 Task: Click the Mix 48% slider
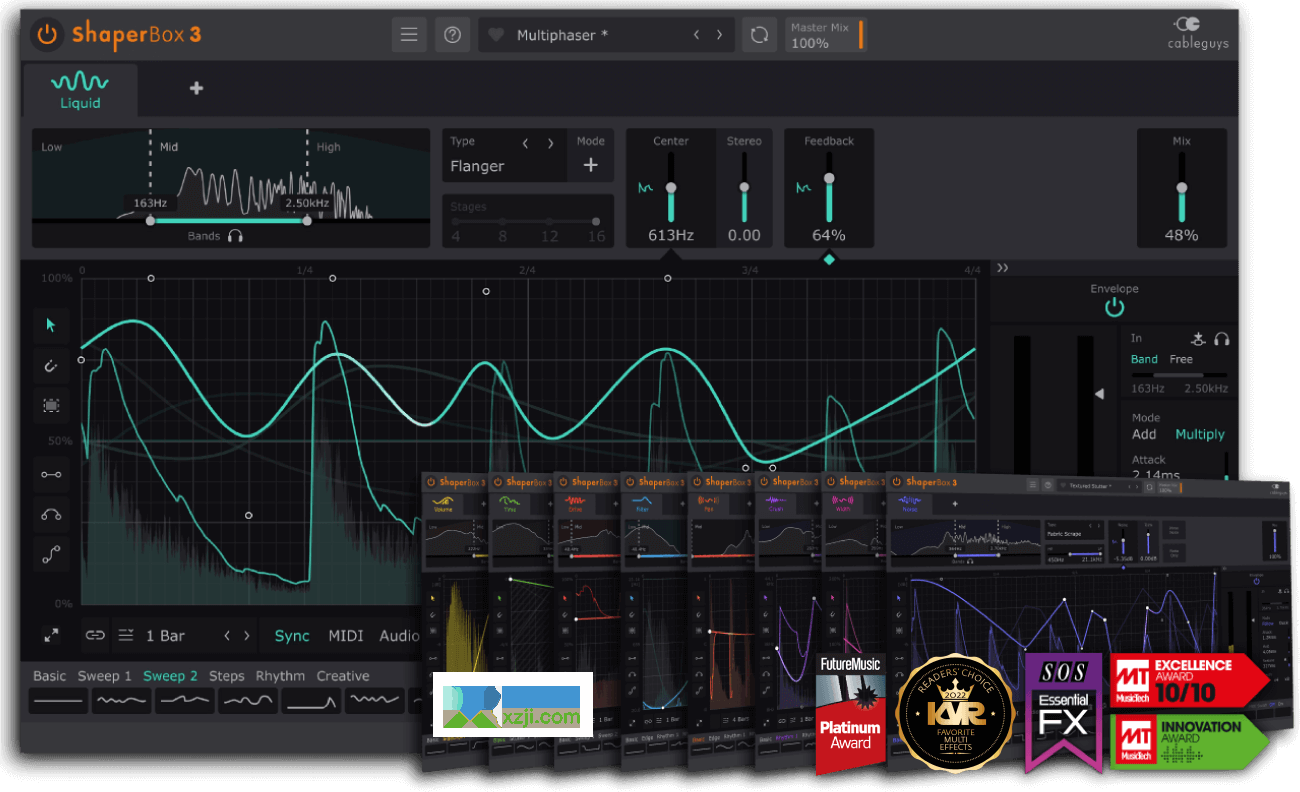click(1181, 187)
